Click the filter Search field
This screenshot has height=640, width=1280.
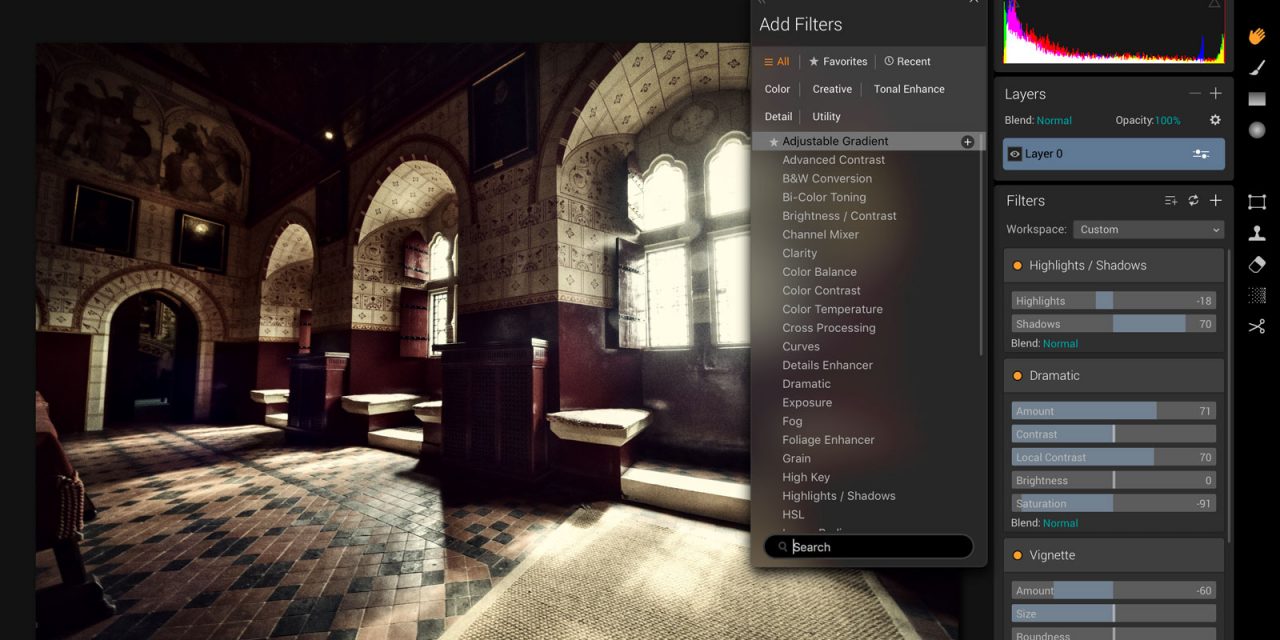point(870,546)
